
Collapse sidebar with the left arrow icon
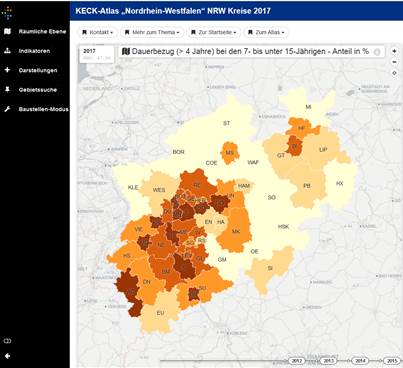(x=7, y=356)
